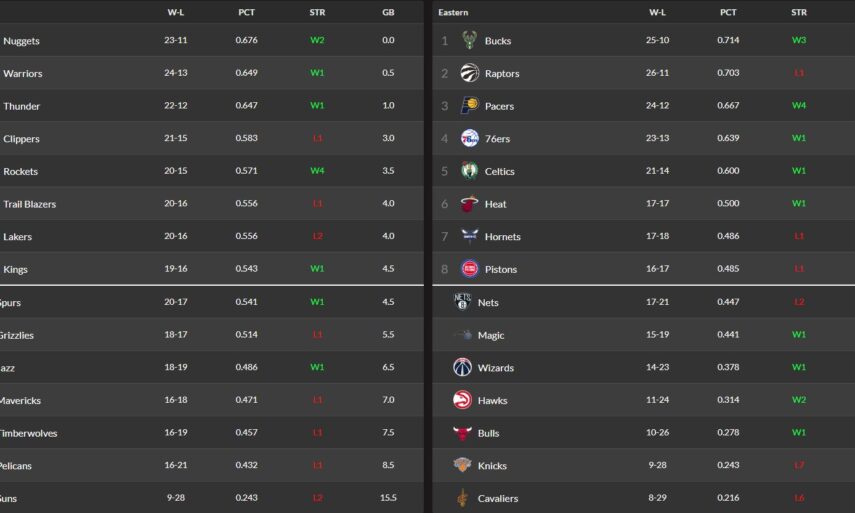Open the Warriors team link
Image resolution: width=855 pixels, height=513 pixels.
point(22,74)
